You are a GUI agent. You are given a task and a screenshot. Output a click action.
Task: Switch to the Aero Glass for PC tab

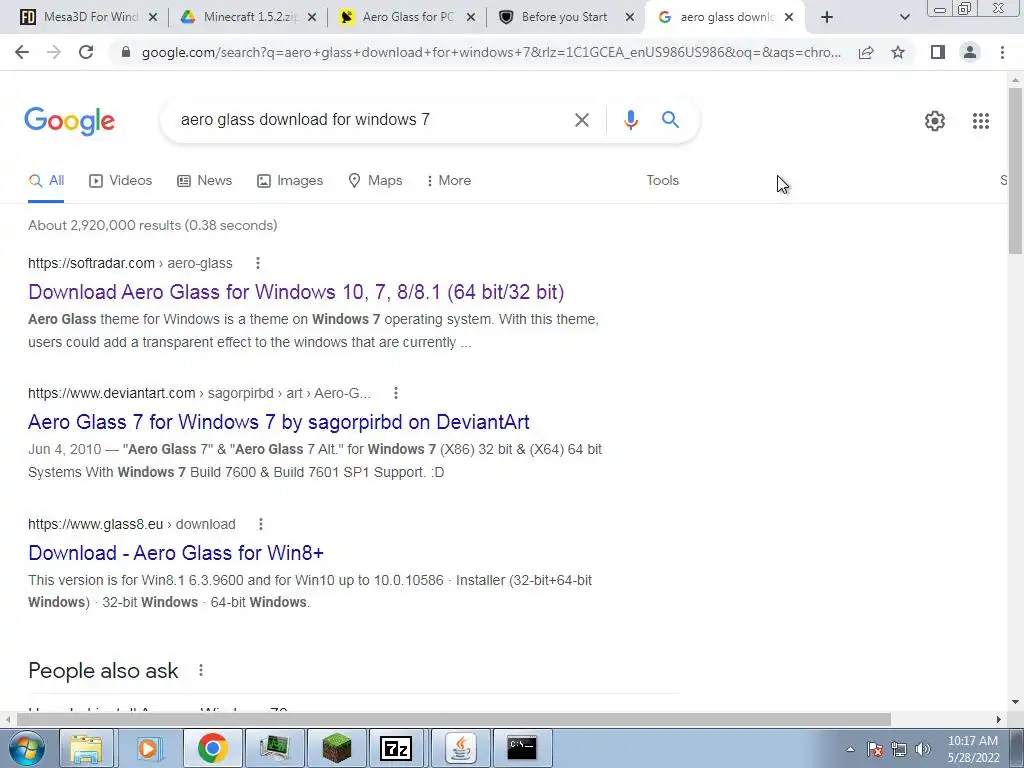pos(406,17)
